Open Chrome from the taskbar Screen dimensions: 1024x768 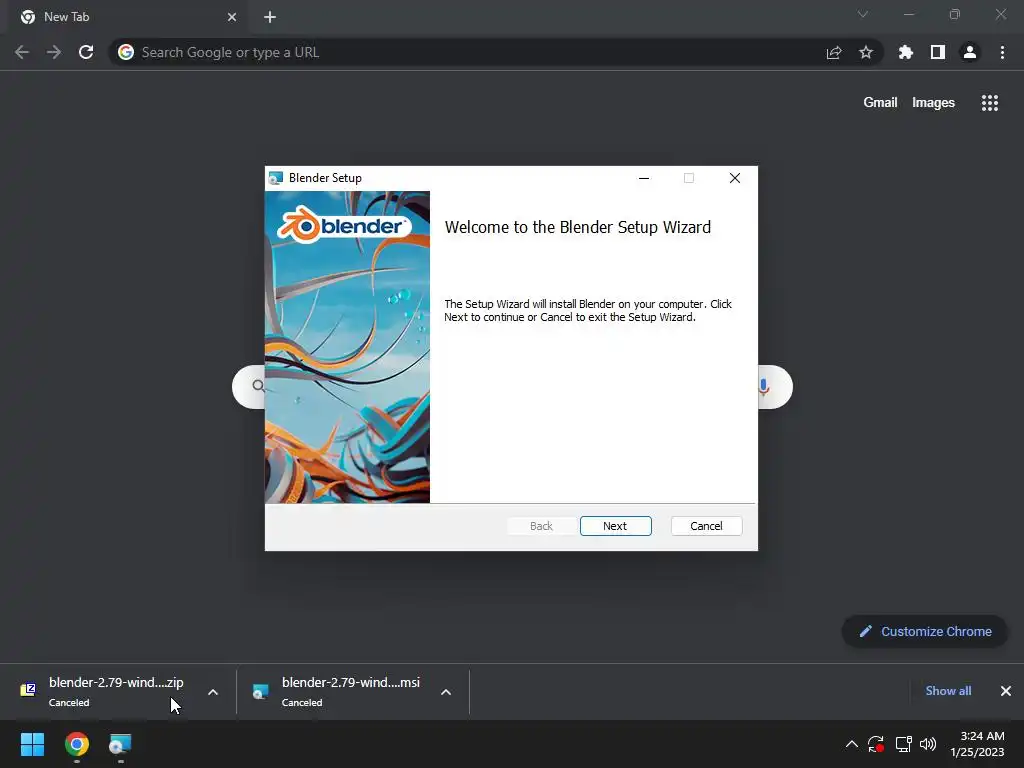[76, 744]
